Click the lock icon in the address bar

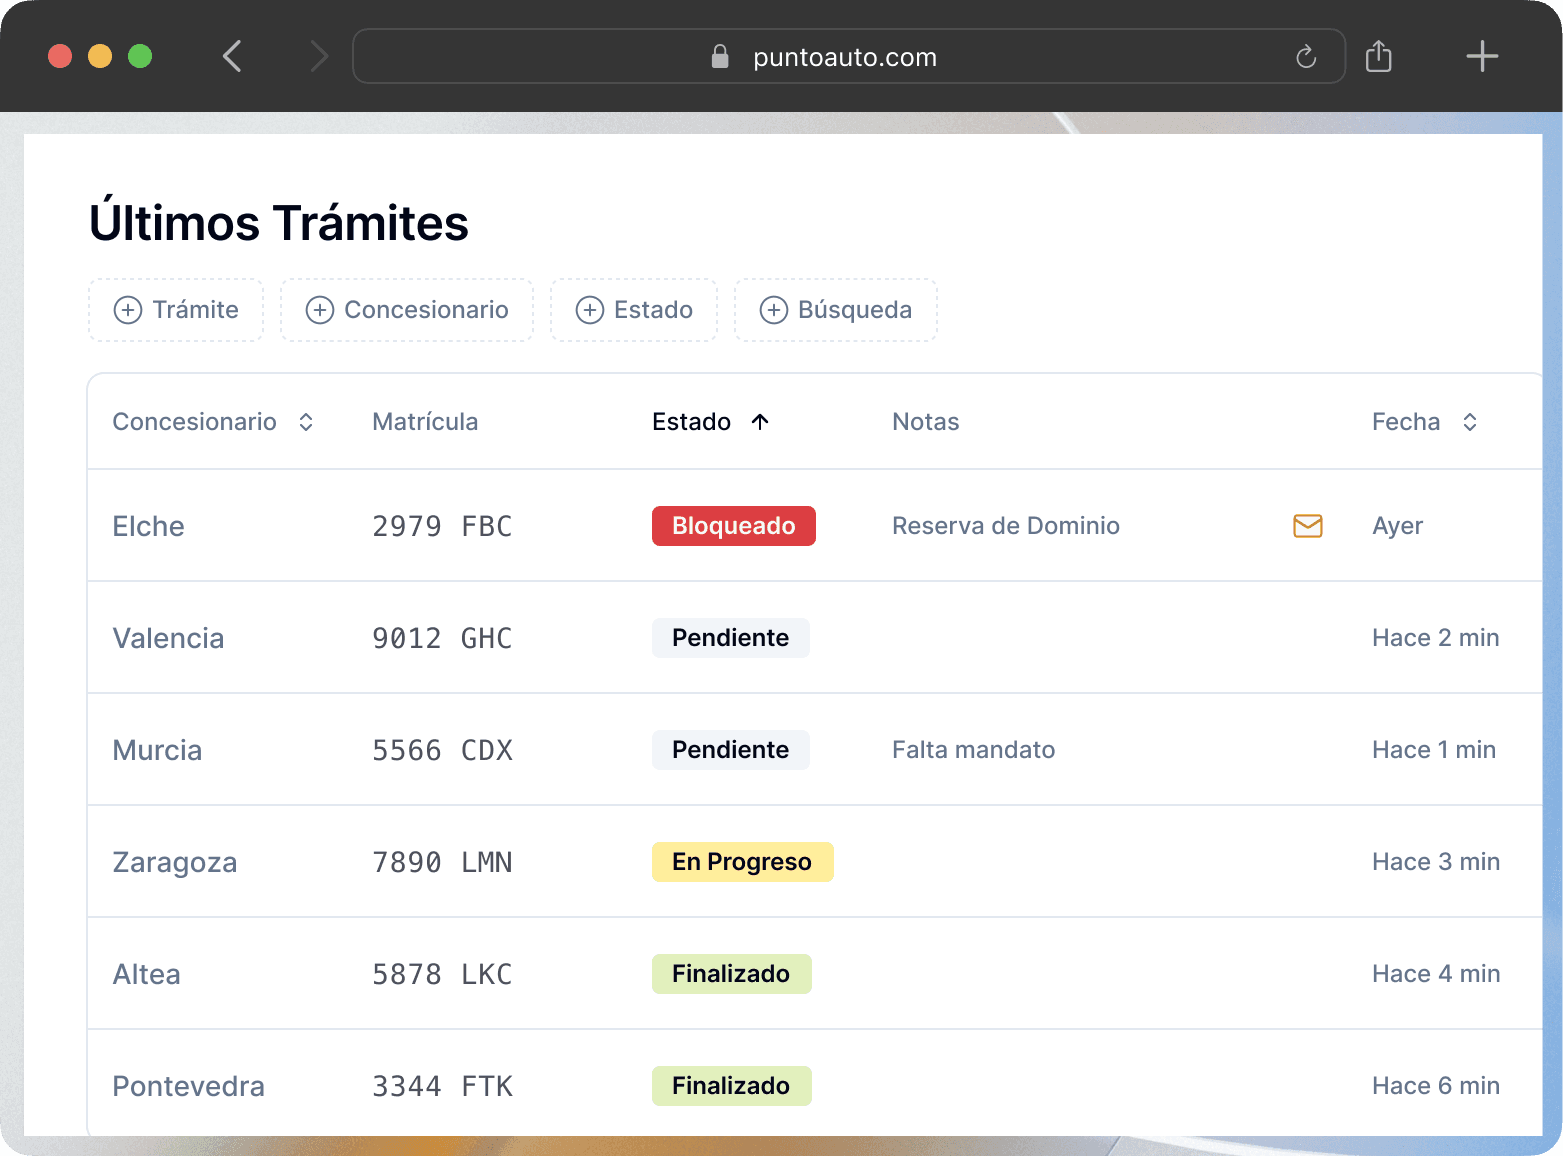[x=718, y=56]
